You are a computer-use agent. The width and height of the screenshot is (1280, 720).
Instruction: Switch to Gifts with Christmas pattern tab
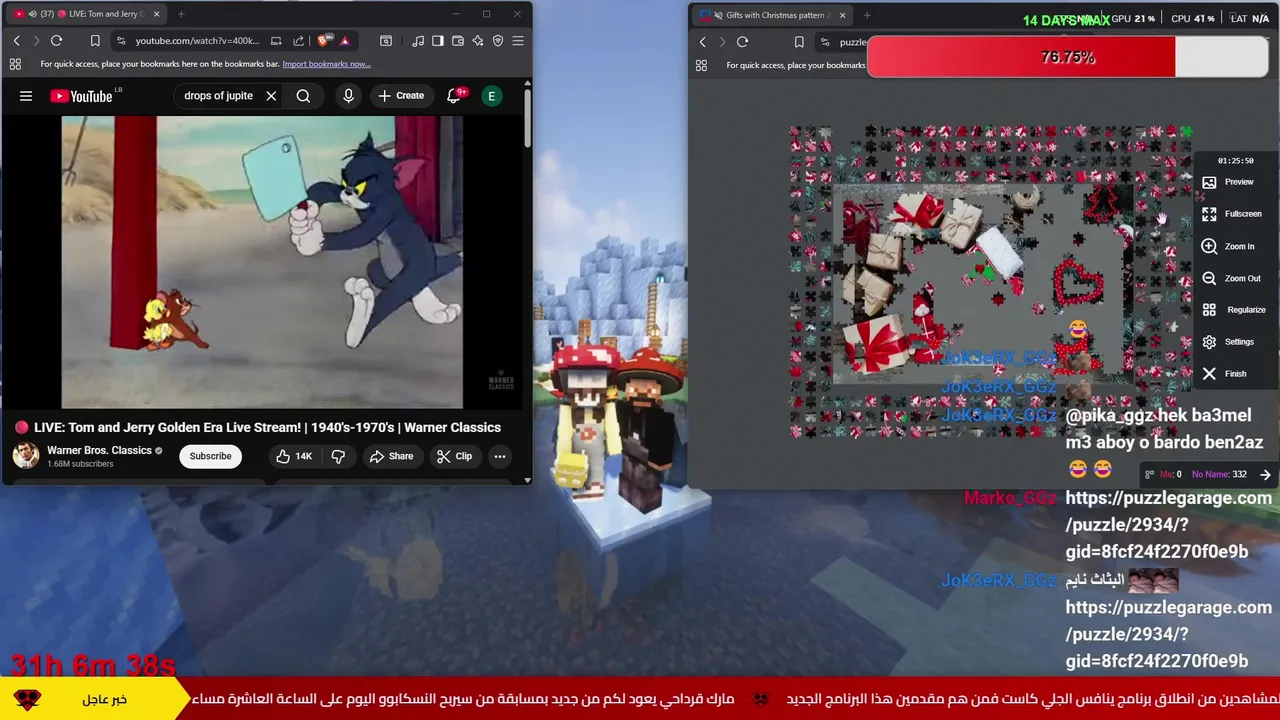(x=774, y=15)
